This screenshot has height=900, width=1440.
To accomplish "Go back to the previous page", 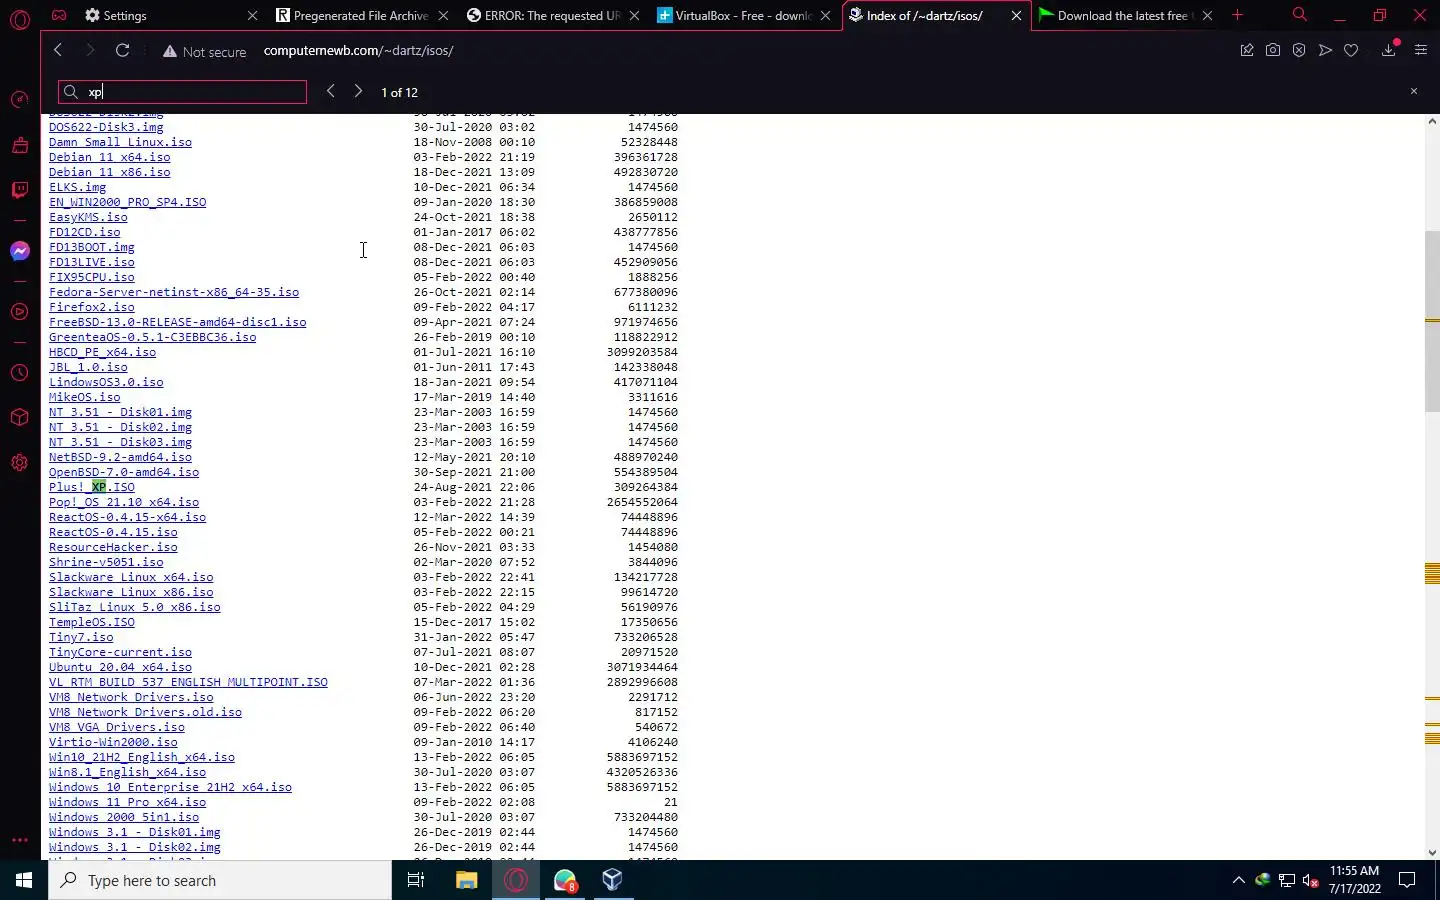I will [x=58, y=50].
